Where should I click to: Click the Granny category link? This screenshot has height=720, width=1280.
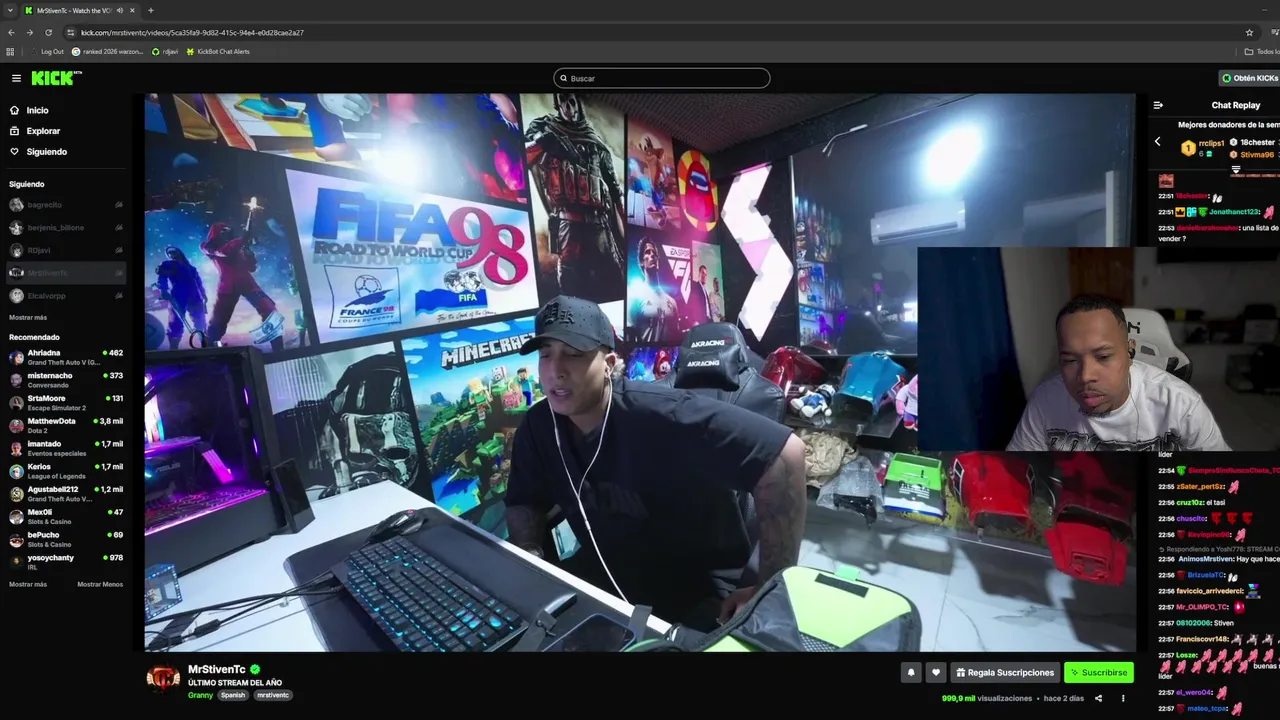200,695
